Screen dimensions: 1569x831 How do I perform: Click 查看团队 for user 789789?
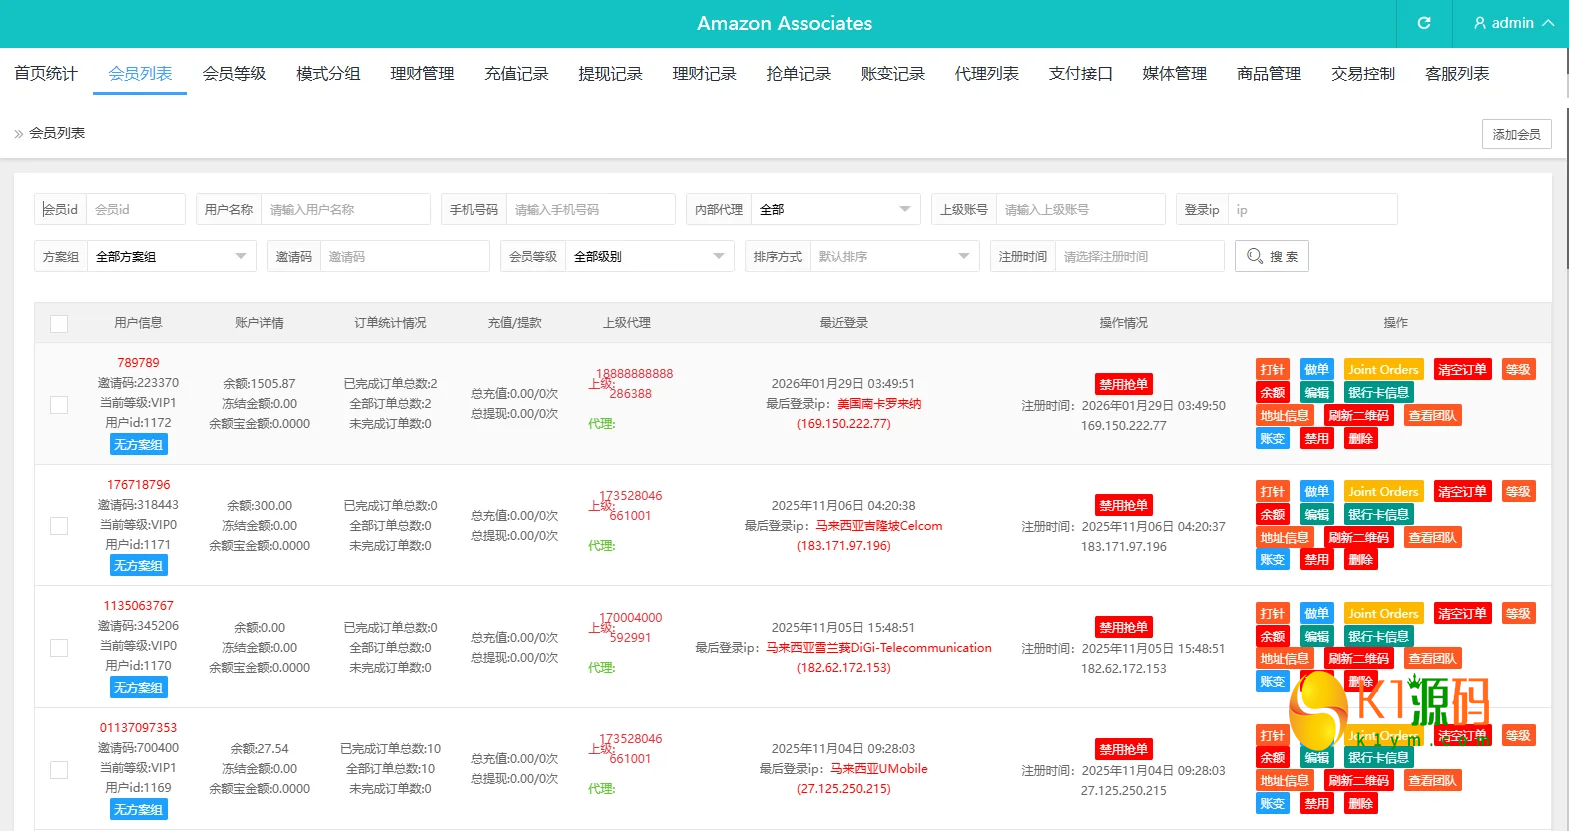click(x=1432, y=415)
